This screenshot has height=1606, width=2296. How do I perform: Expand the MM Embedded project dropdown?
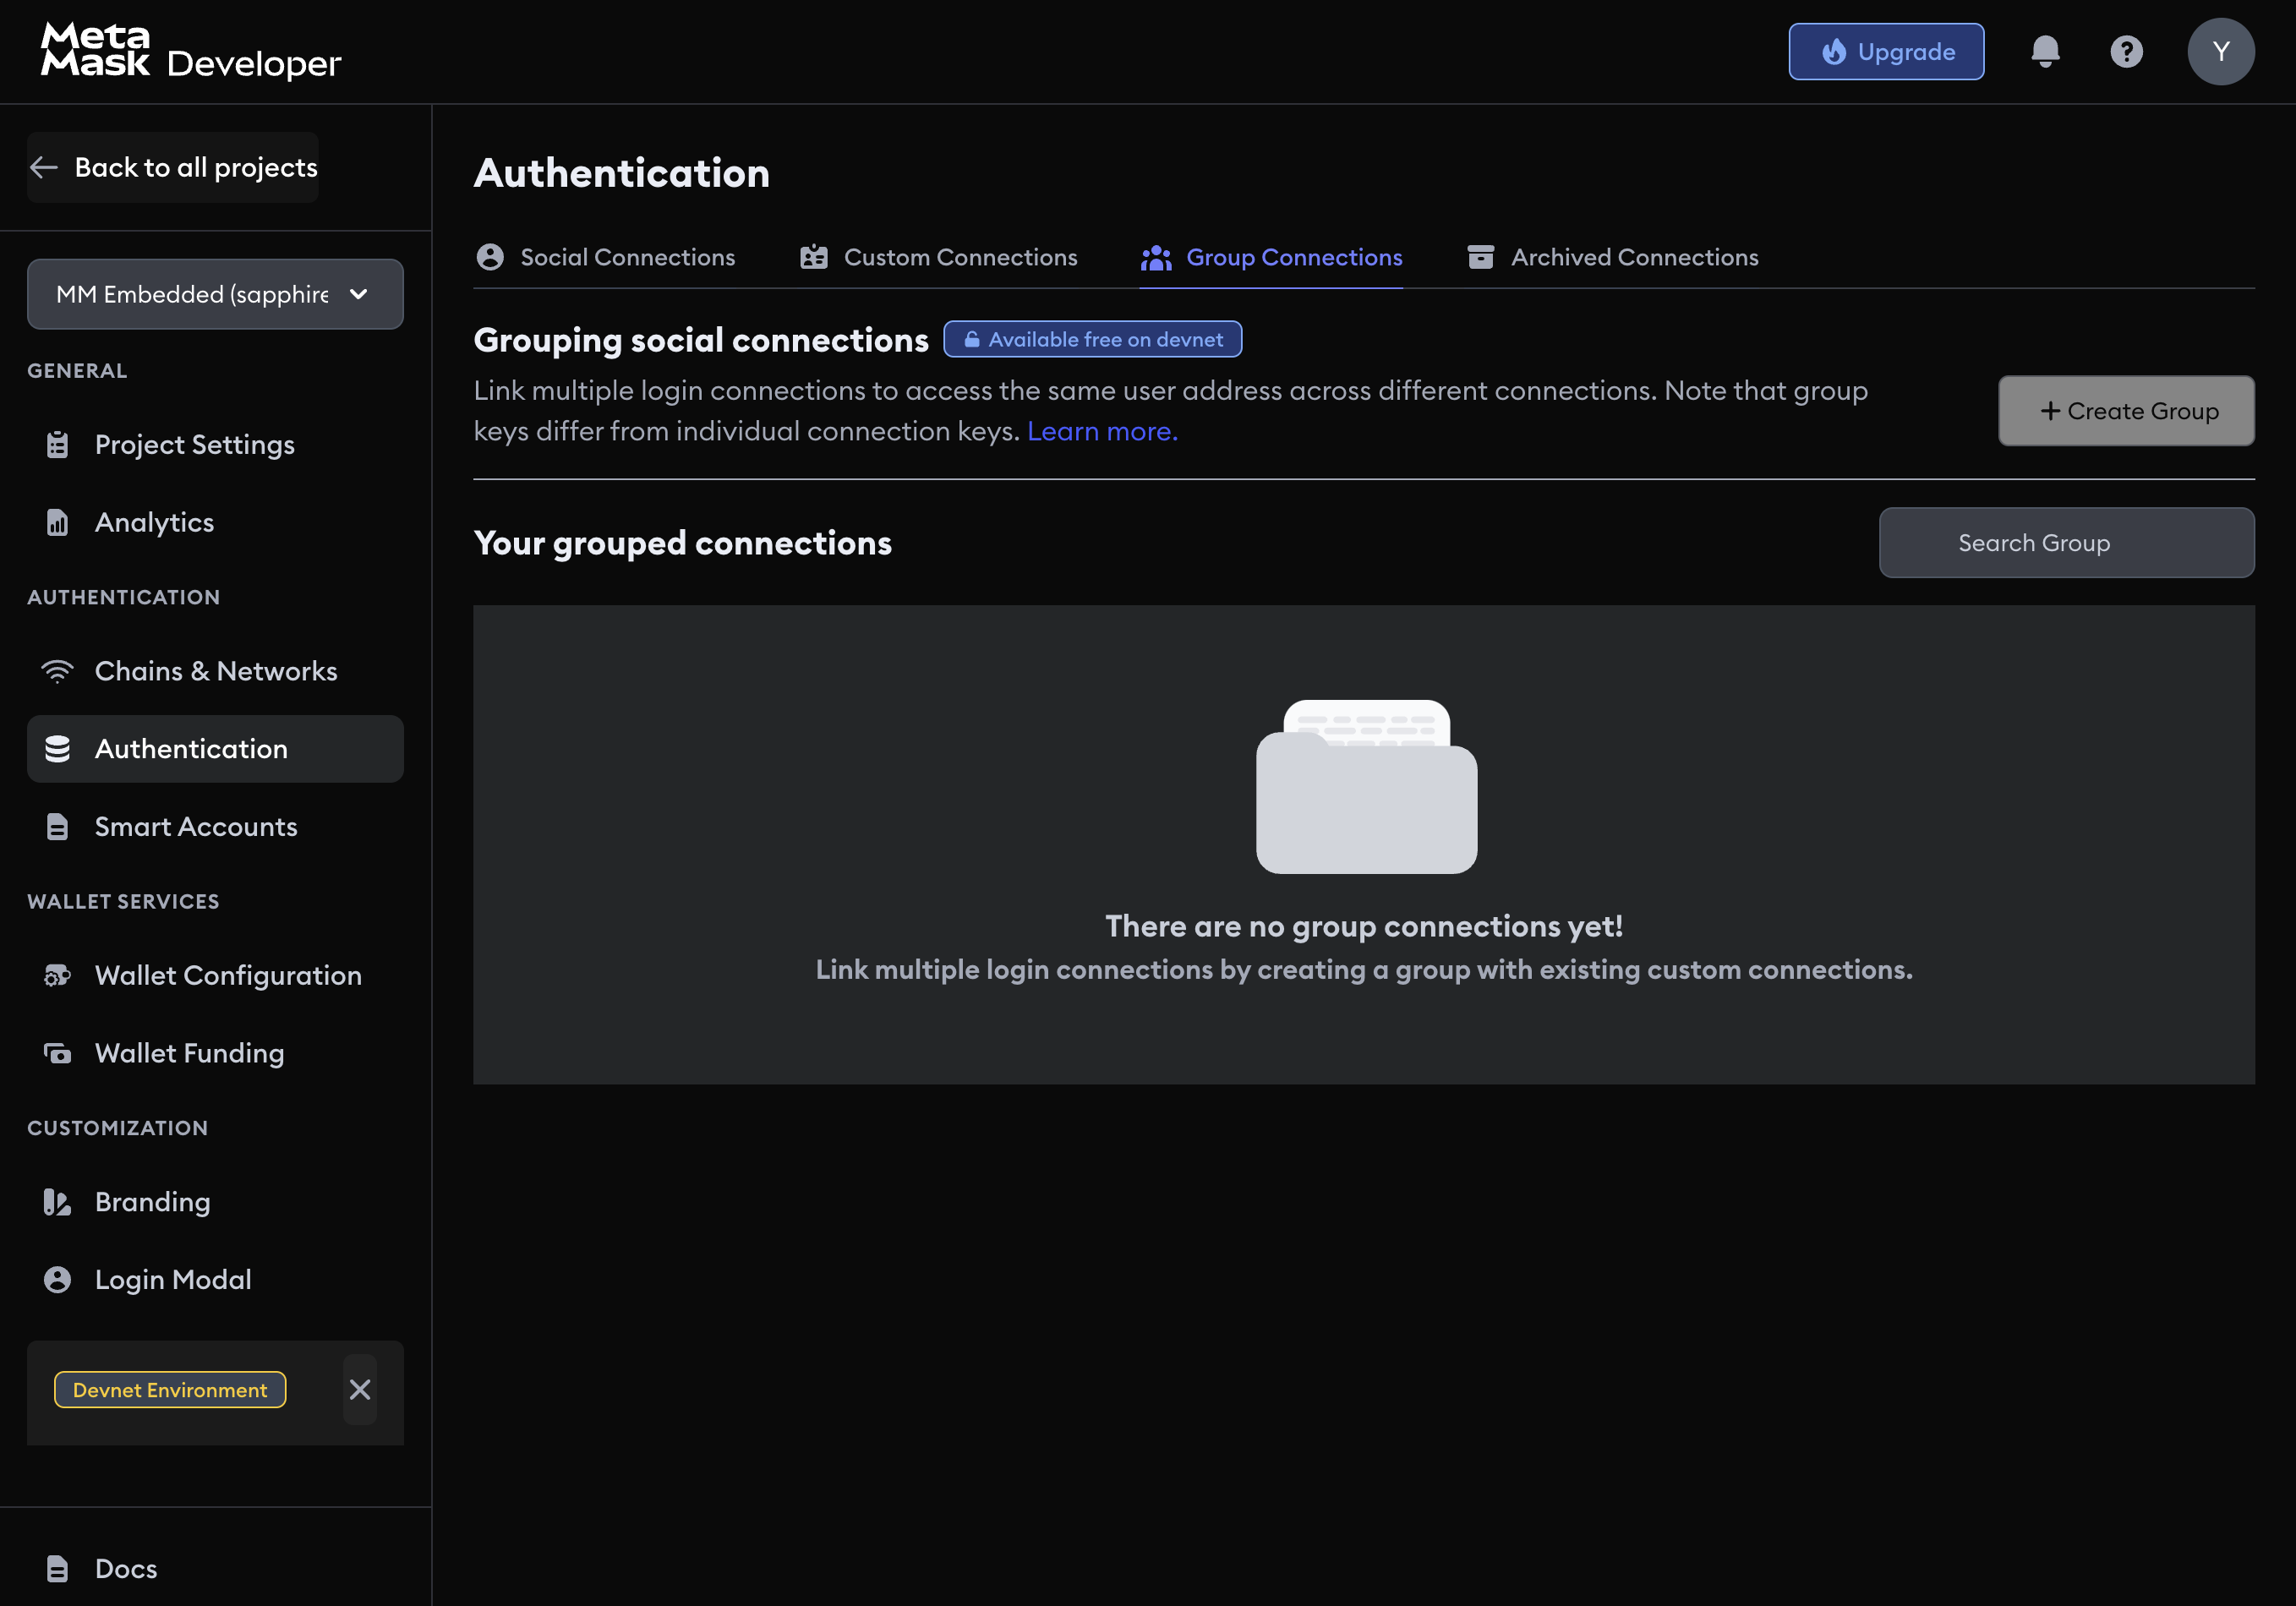point(215,294)
